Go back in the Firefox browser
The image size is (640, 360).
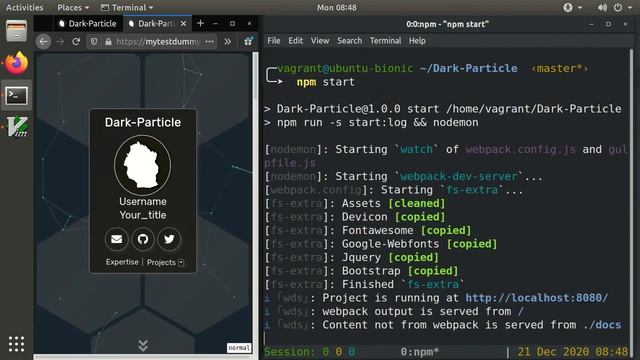click(x=44, y=41)
